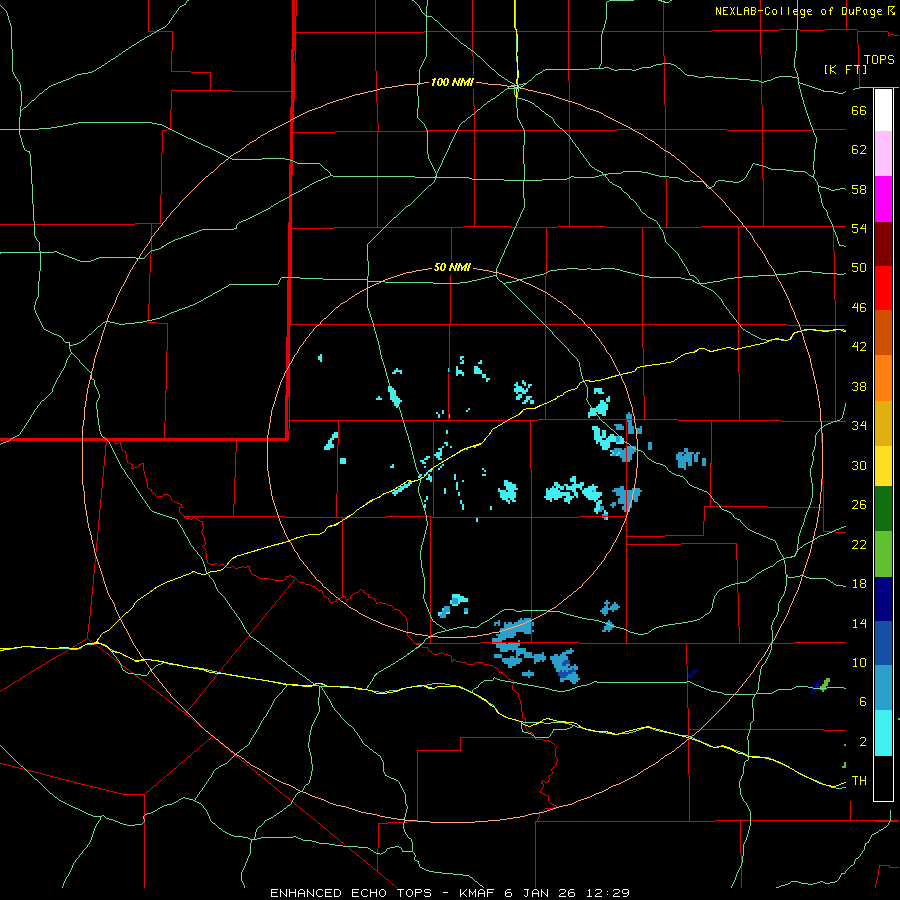Image resolution: width=900 pixels, height=900 pixels.
Task: Click the 34 legend scale value
Action: click(859, 425)
